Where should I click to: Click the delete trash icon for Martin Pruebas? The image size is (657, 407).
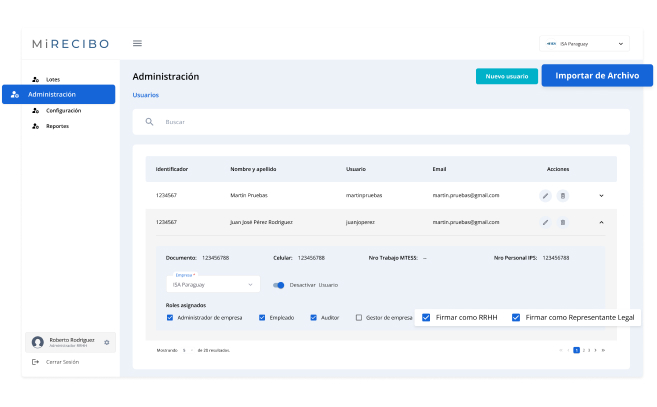[x=562, y=195]
